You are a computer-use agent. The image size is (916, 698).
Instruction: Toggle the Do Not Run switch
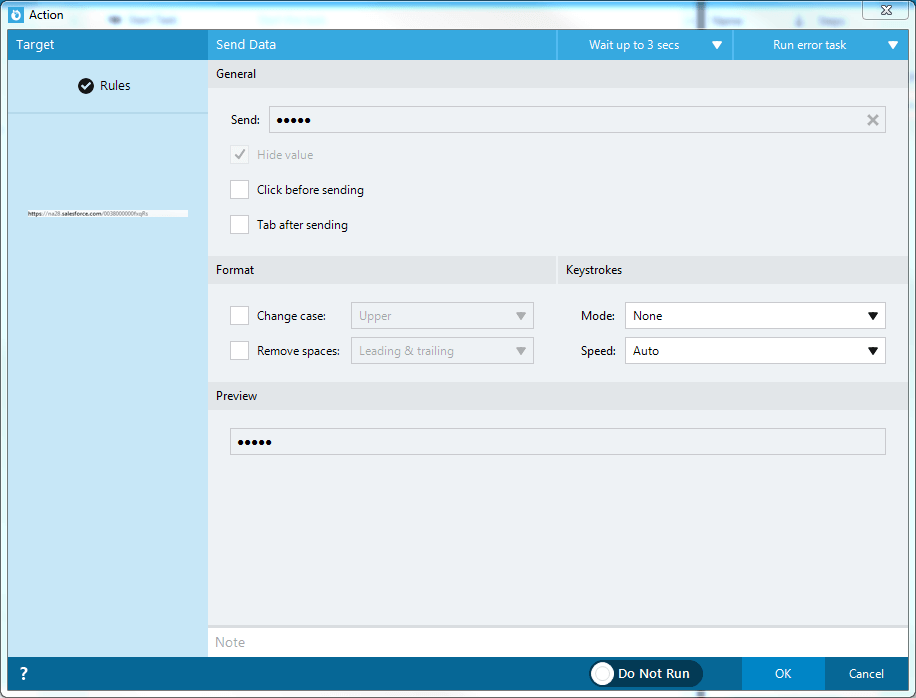point(646,673)
